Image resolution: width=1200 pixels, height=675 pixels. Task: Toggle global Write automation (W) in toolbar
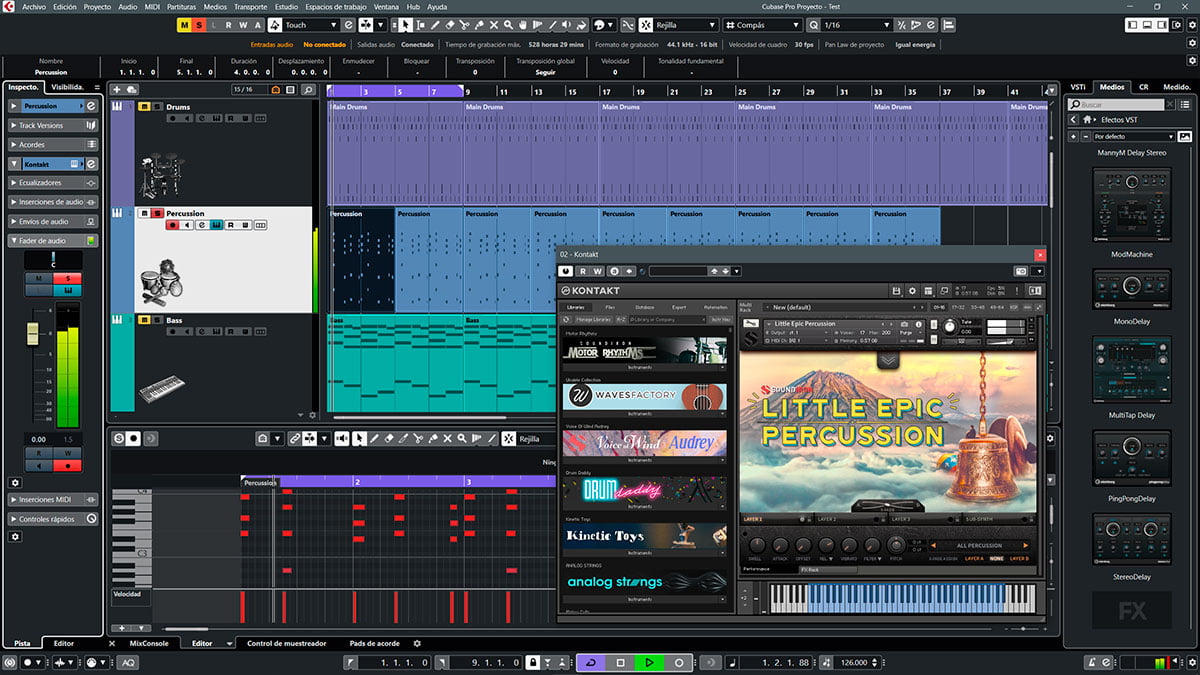coord(243,25)
